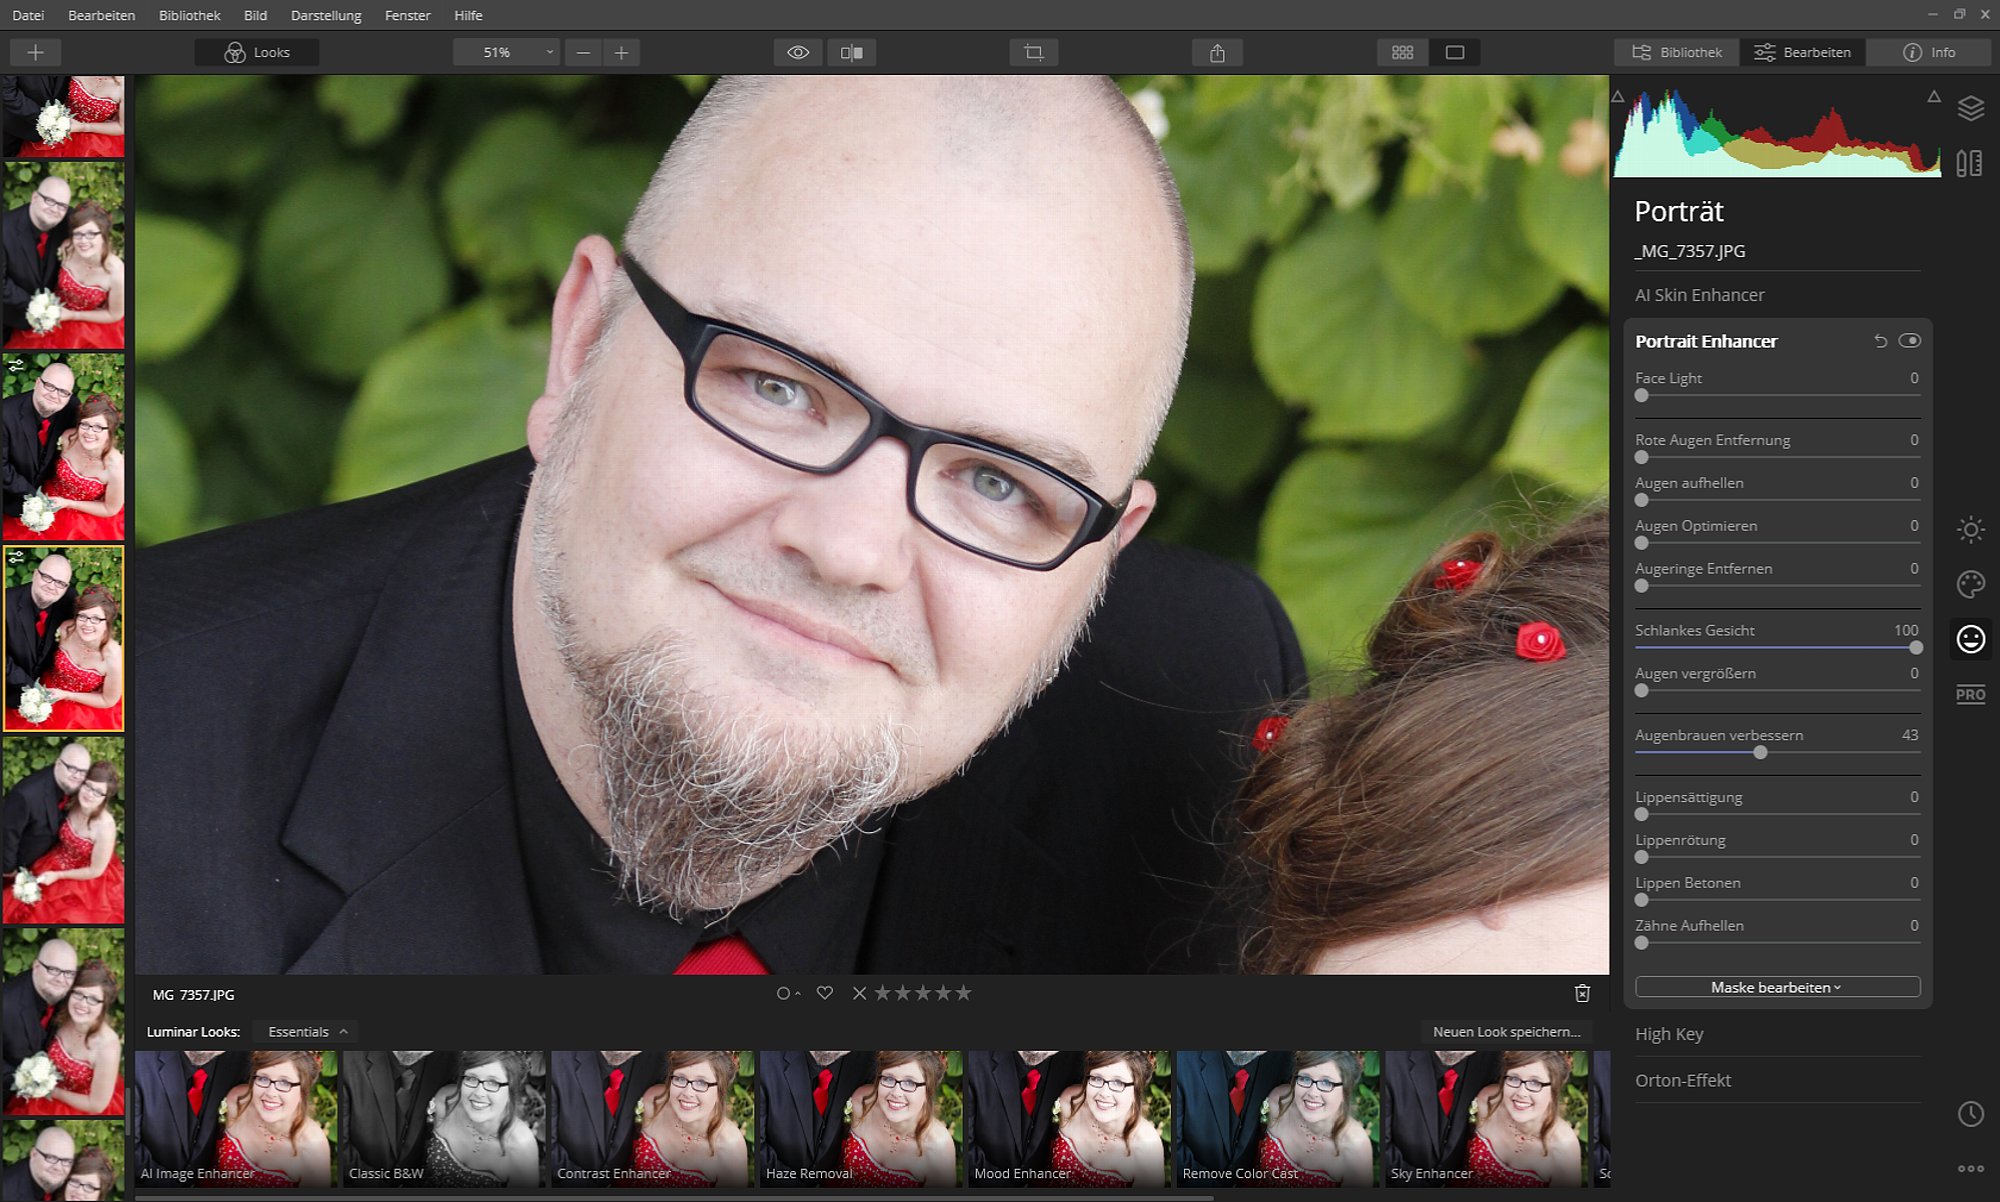Viewport: 2000px width, 1202px height.
Task: Open the Looks panel button
Action: (x=257, y=52)
